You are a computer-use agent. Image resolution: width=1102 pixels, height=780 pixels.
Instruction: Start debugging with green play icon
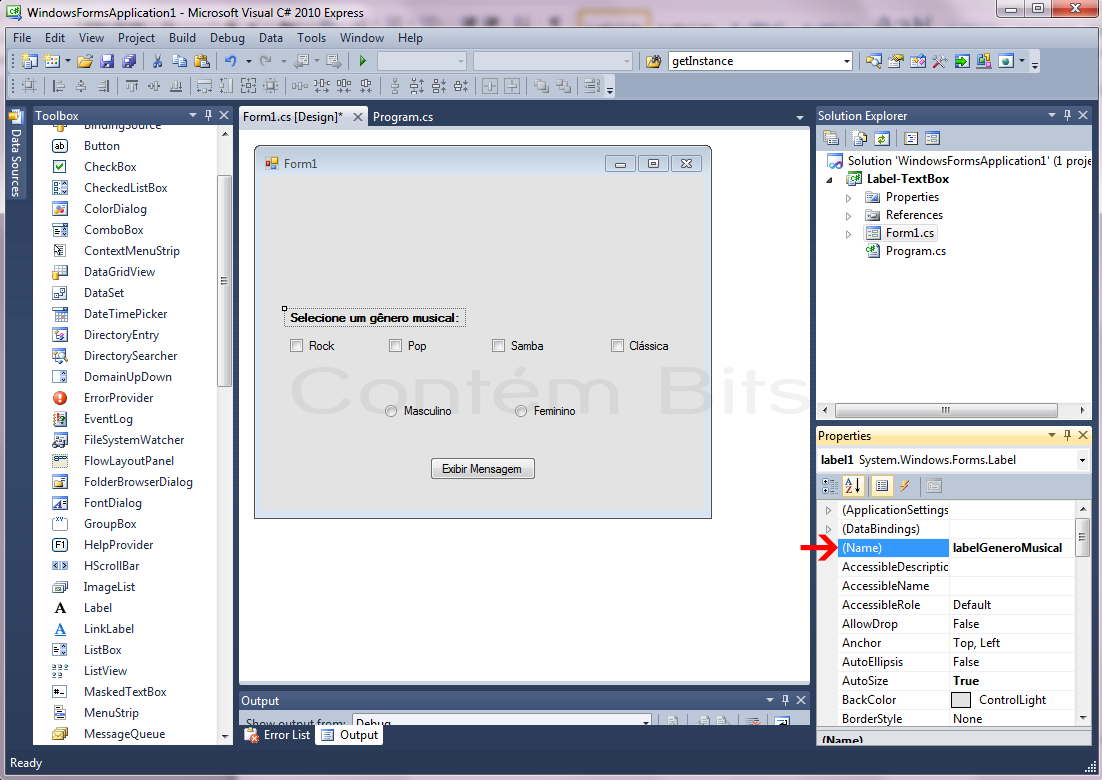tap(363, 61)
